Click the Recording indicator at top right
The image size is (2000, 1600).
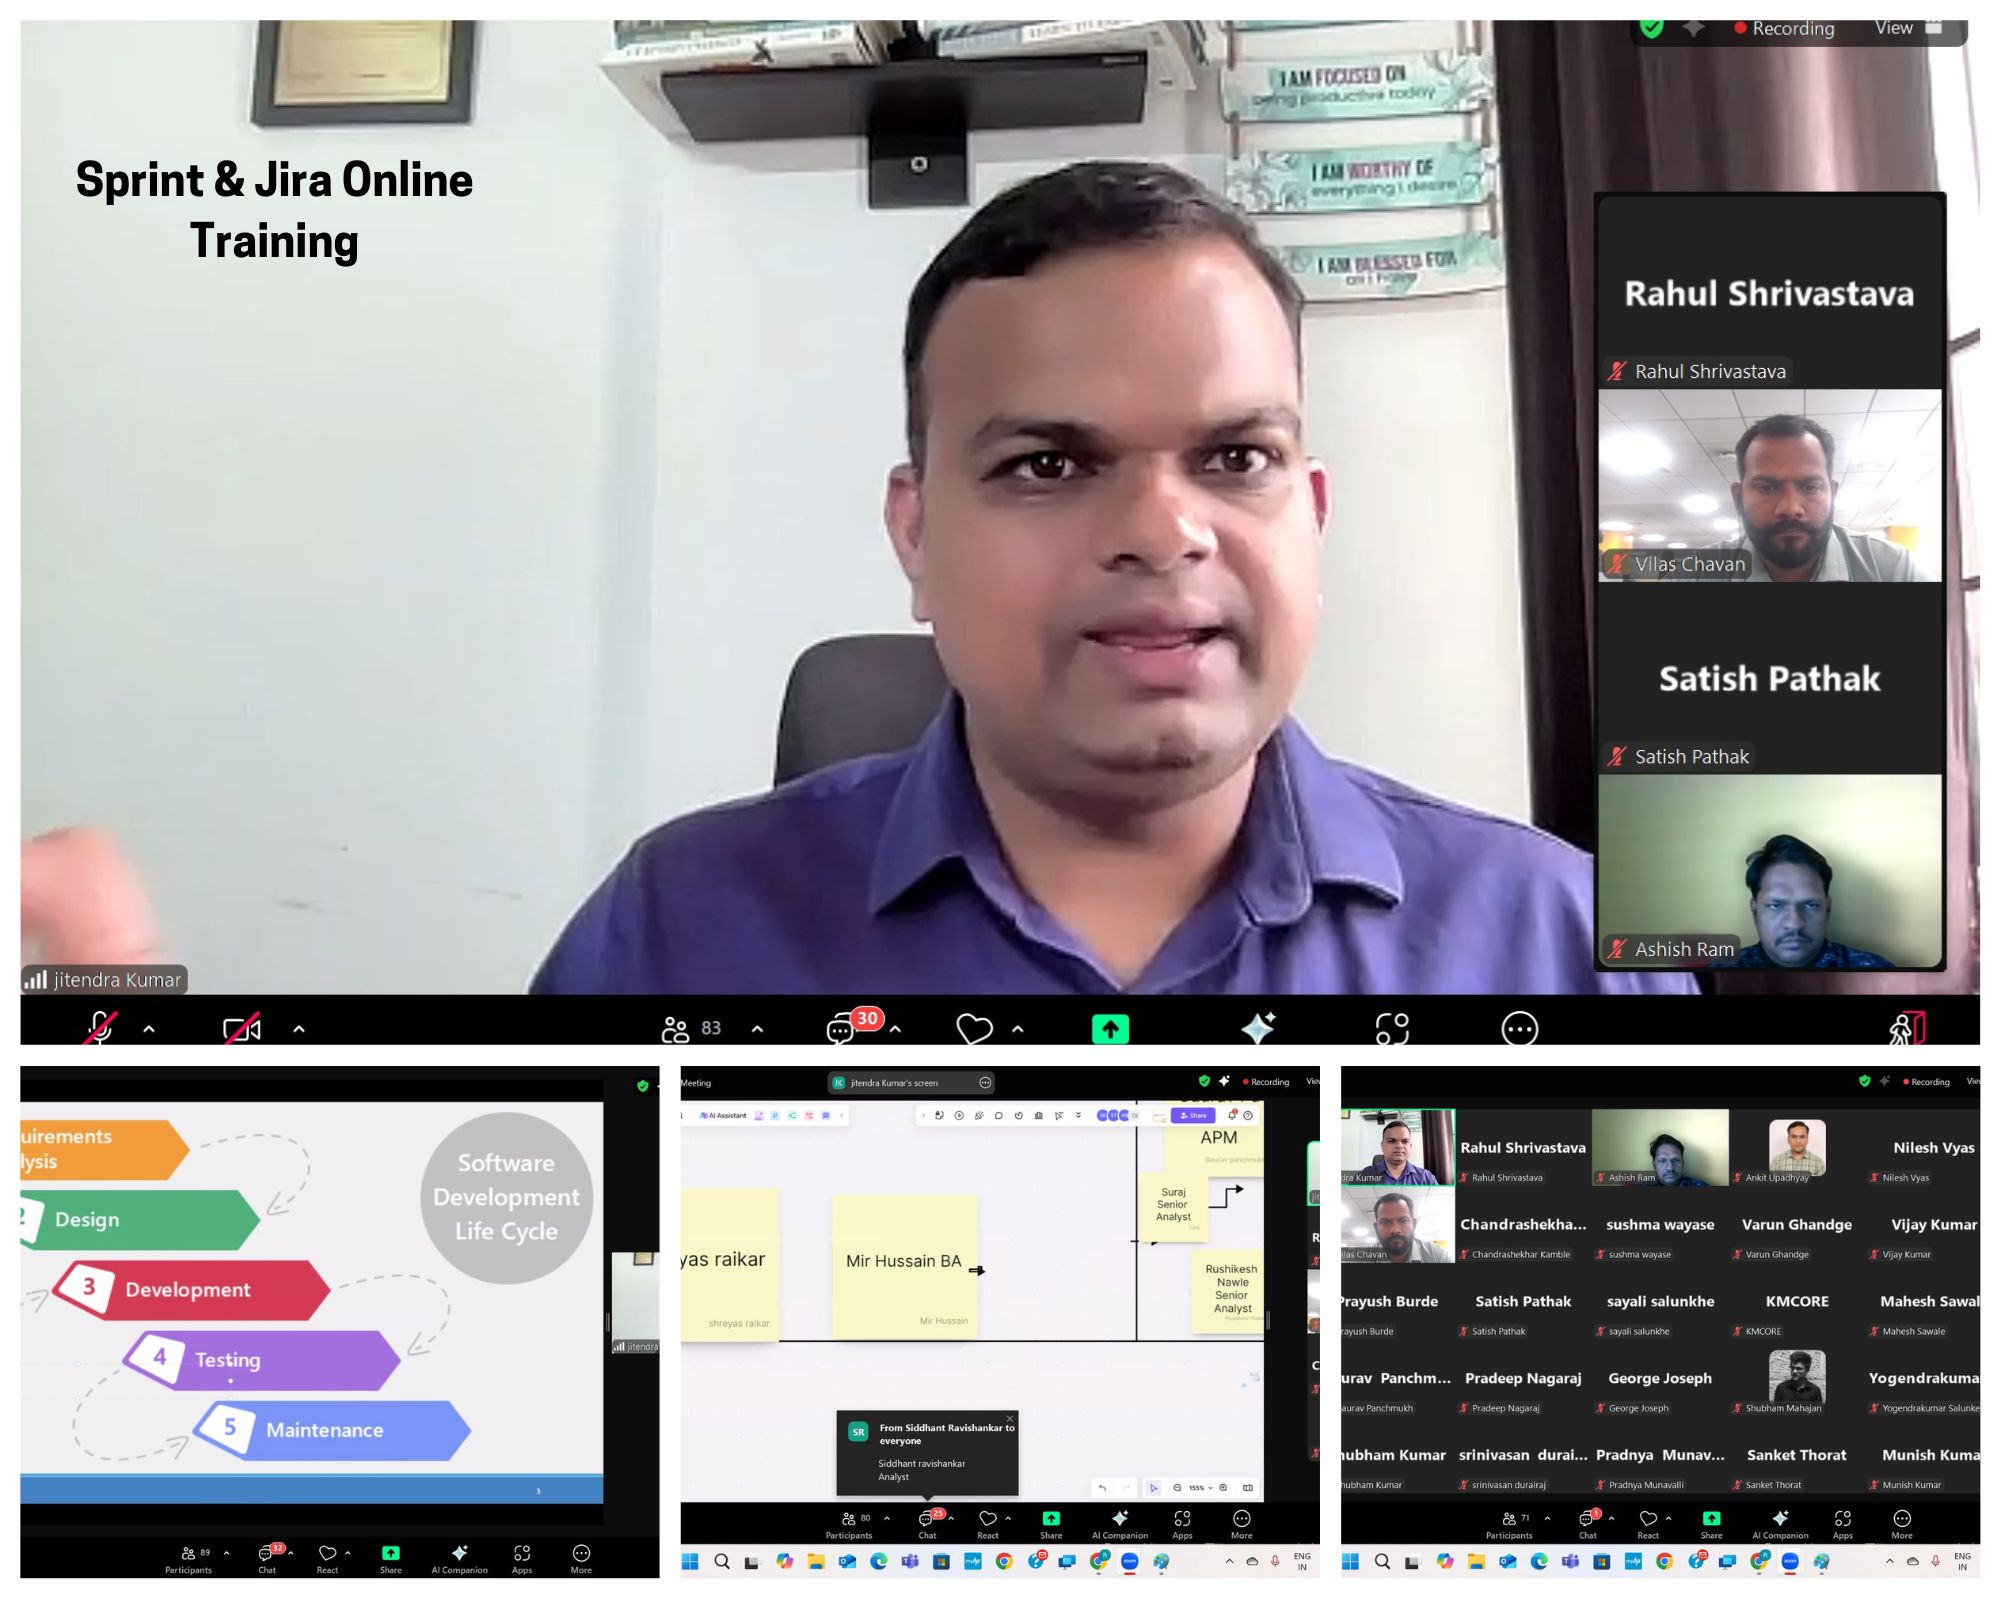tap(1784, 28)
